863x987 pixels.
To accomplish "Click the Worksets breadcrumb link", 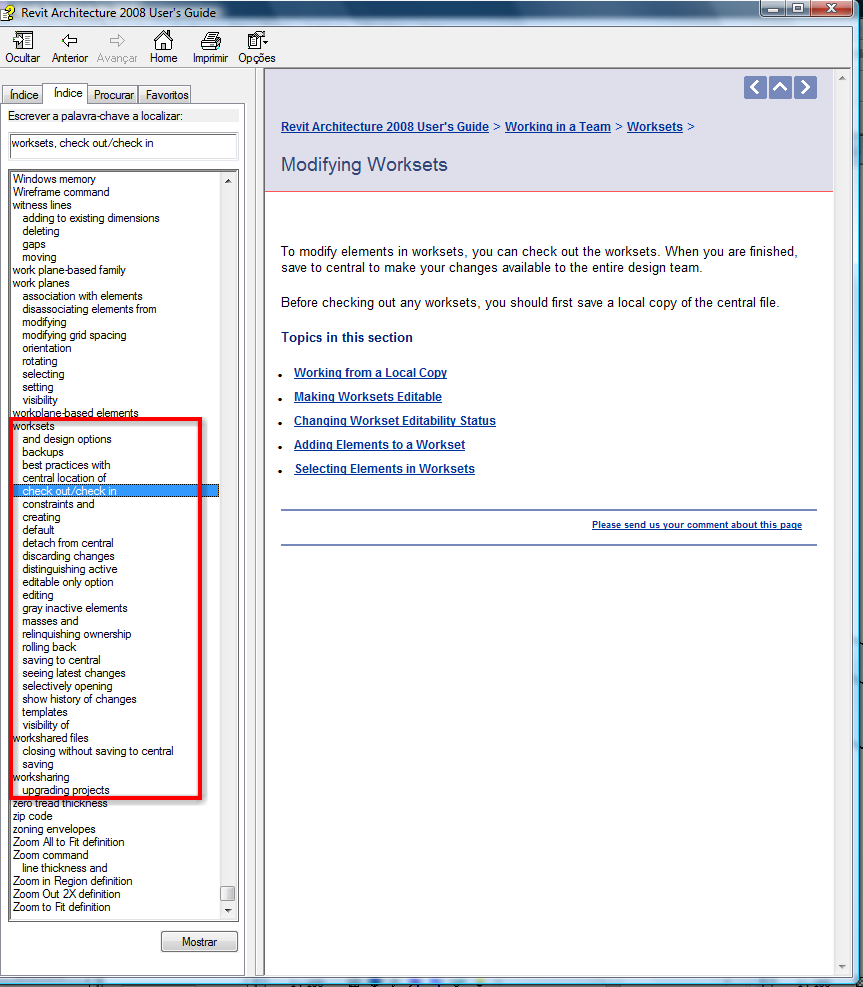I will pyautogui.click(x=655, y=127).
